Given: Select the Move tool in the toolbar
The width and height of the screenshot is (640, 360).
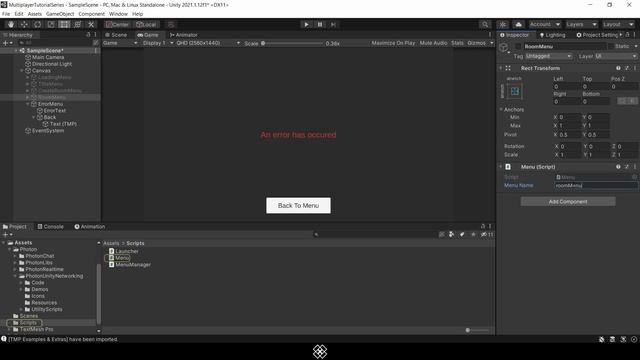Looking at the screenshot, I should pos(24,24).
